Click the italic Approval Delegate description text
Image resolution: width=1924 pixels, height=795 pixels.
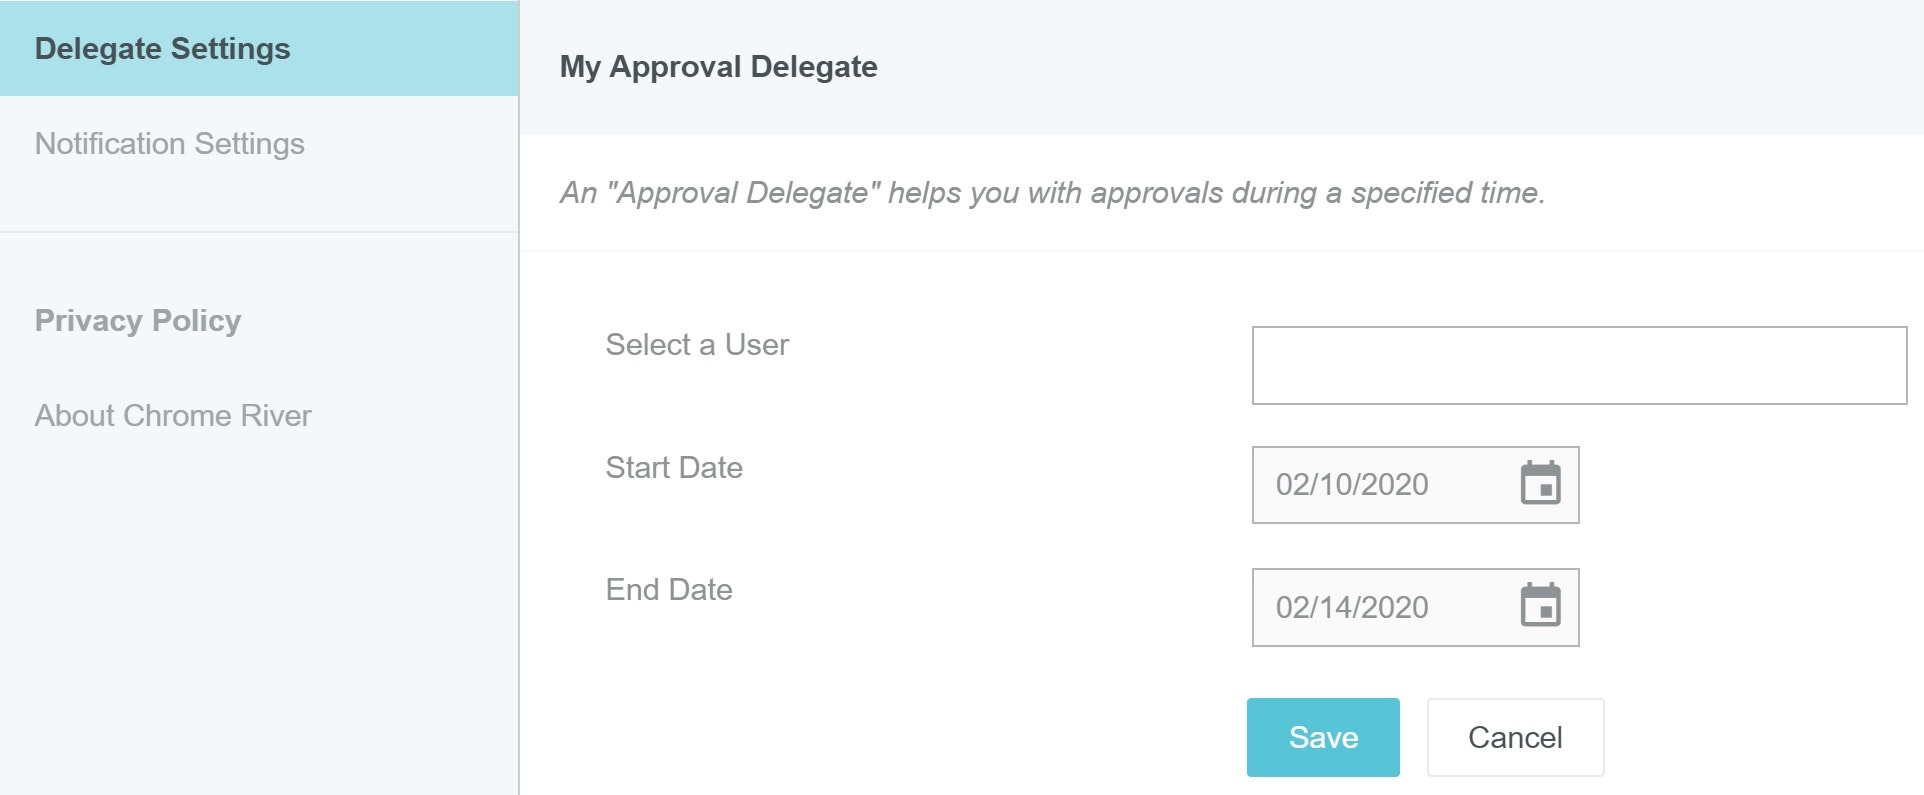tap(1052, 192)
